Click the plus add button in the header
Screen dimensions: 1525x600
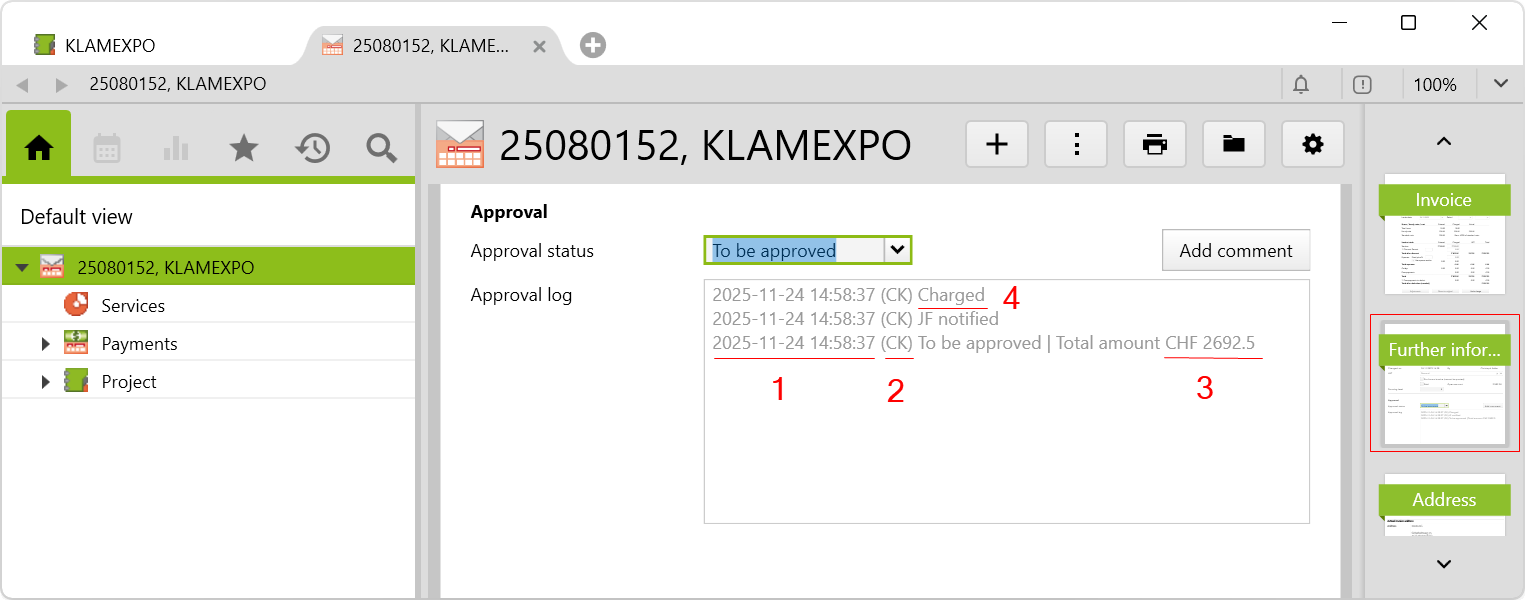997,145
